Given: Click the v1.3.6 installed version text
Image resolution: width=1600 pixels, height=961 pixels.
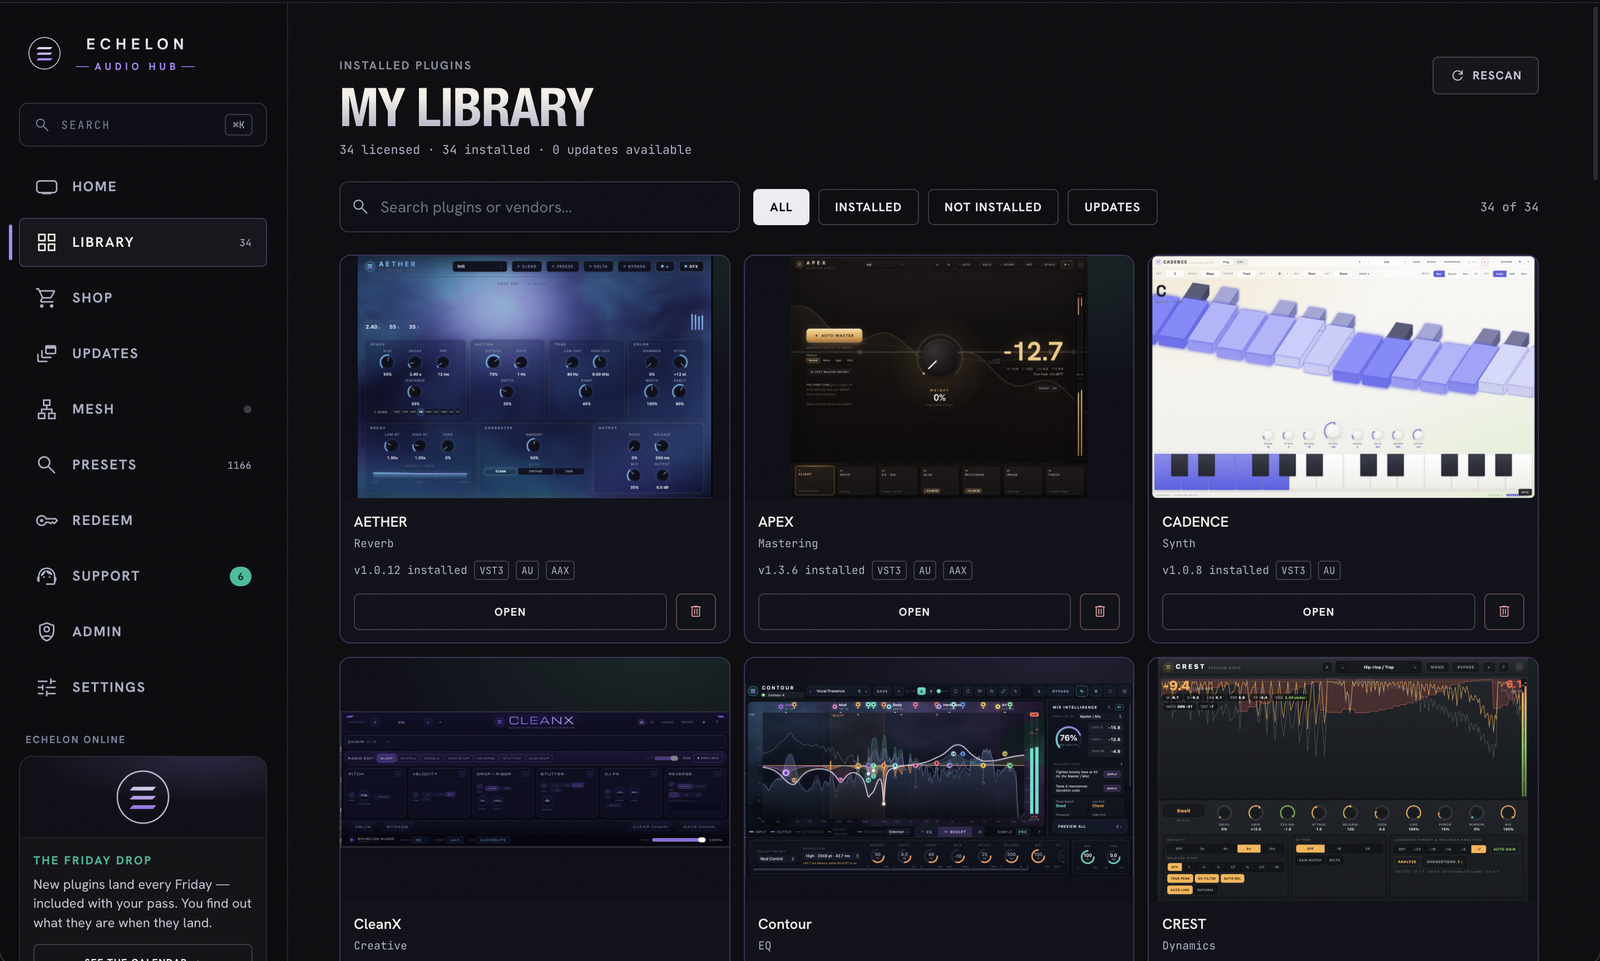Looking at the screenshot, I should (811, 571).
